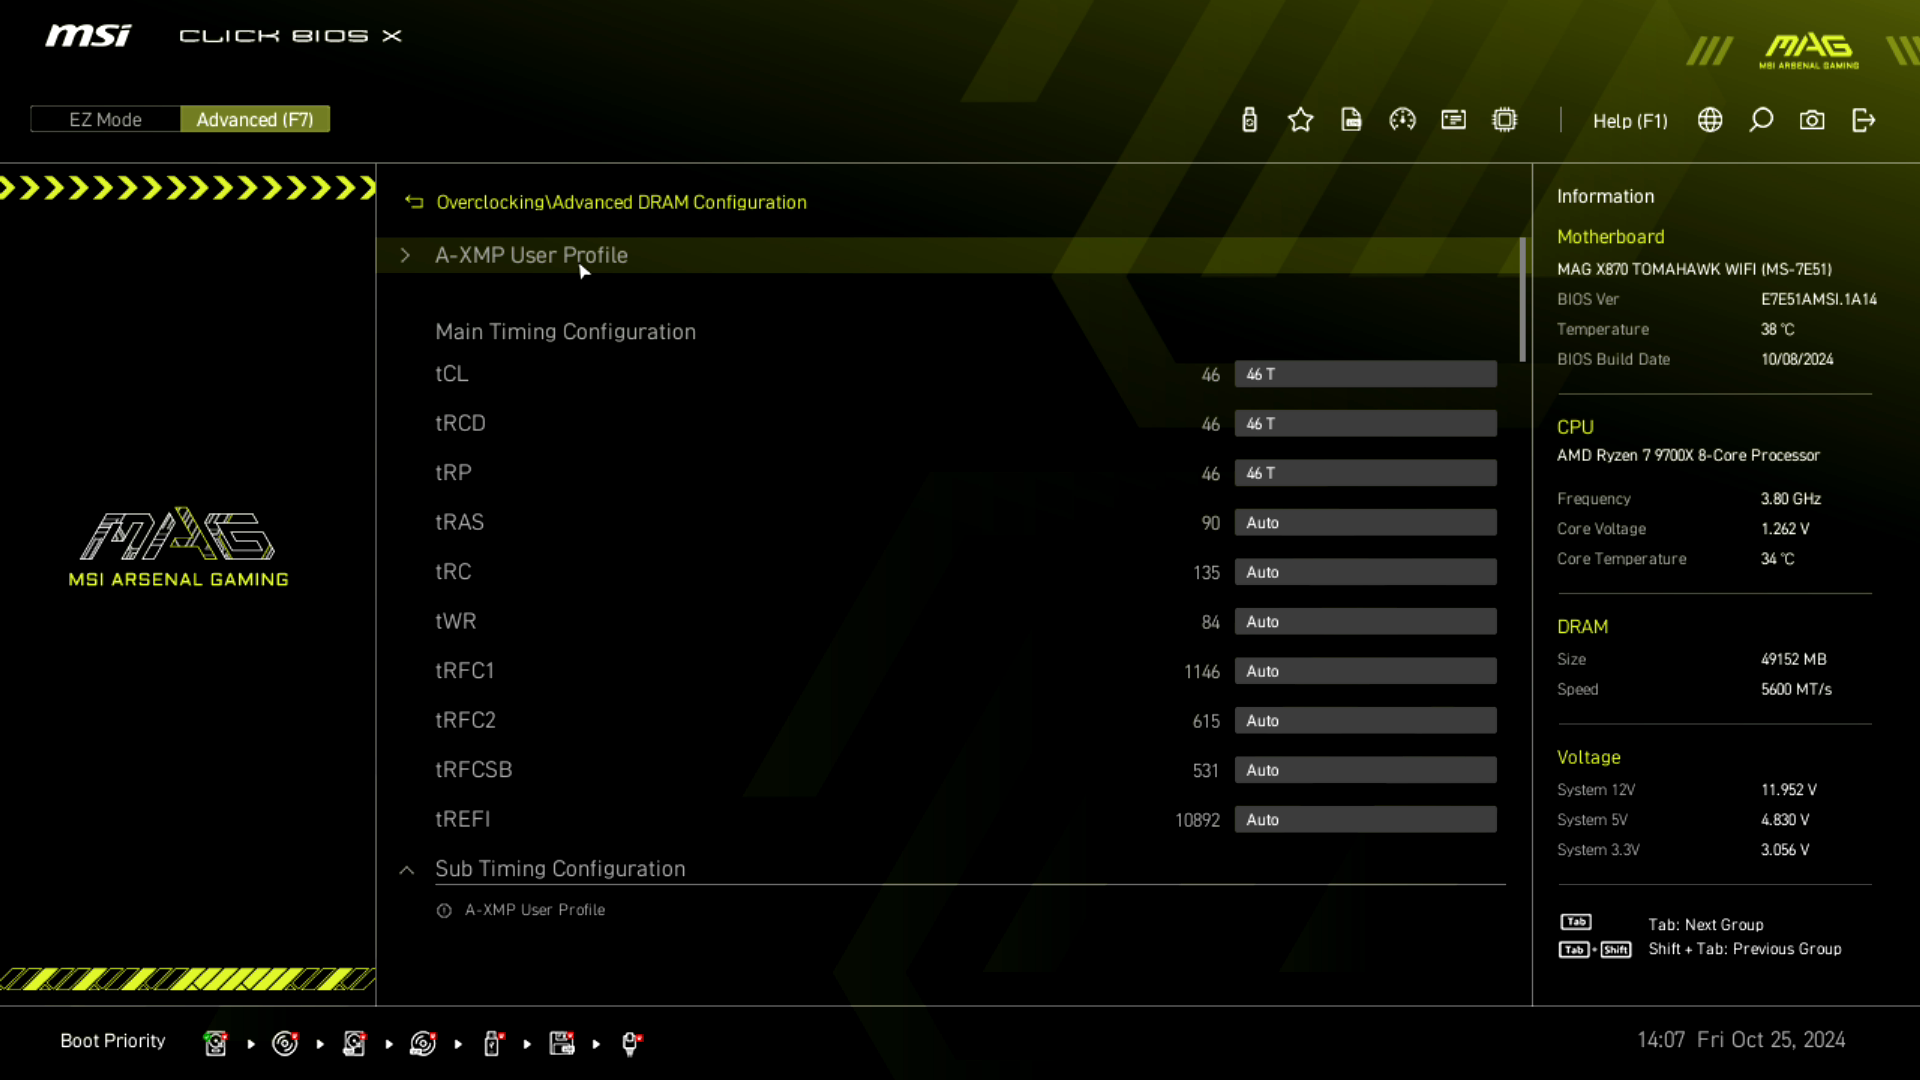
Task: Open hardware monitor gauge icon
Action: click(1402, 120)
